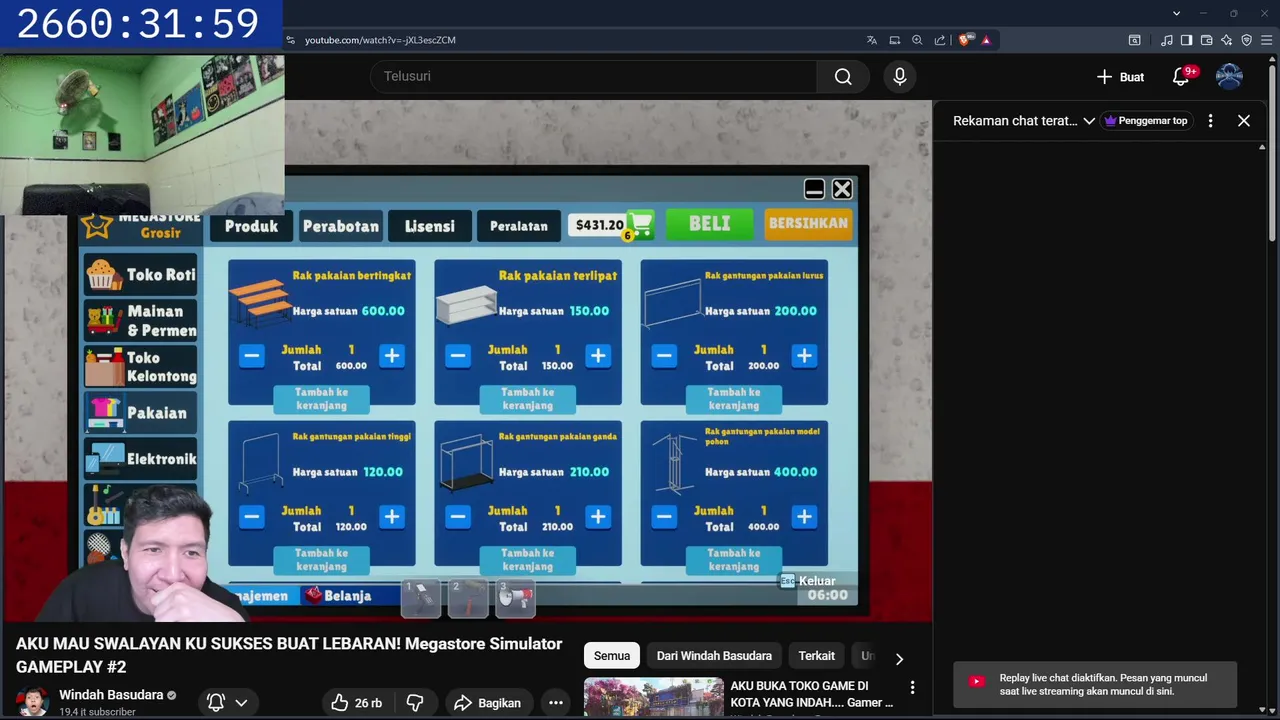Open the kebab menu of suggested video
The height and width of the screenshot is (720, 1280).
click(912, 687)
